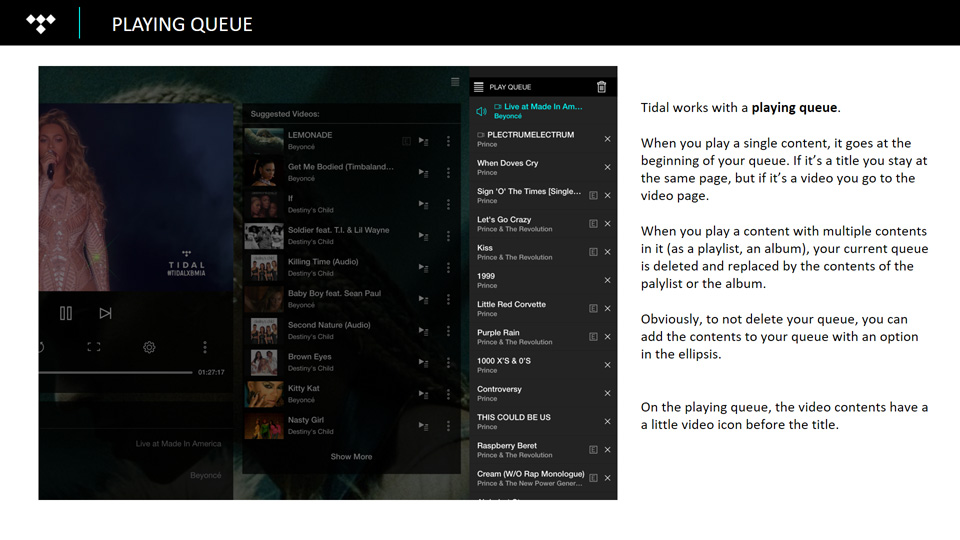
Task: Add Killing Time (Audio) to play queue
Action: pyautogui.click(x=423, y=268)
